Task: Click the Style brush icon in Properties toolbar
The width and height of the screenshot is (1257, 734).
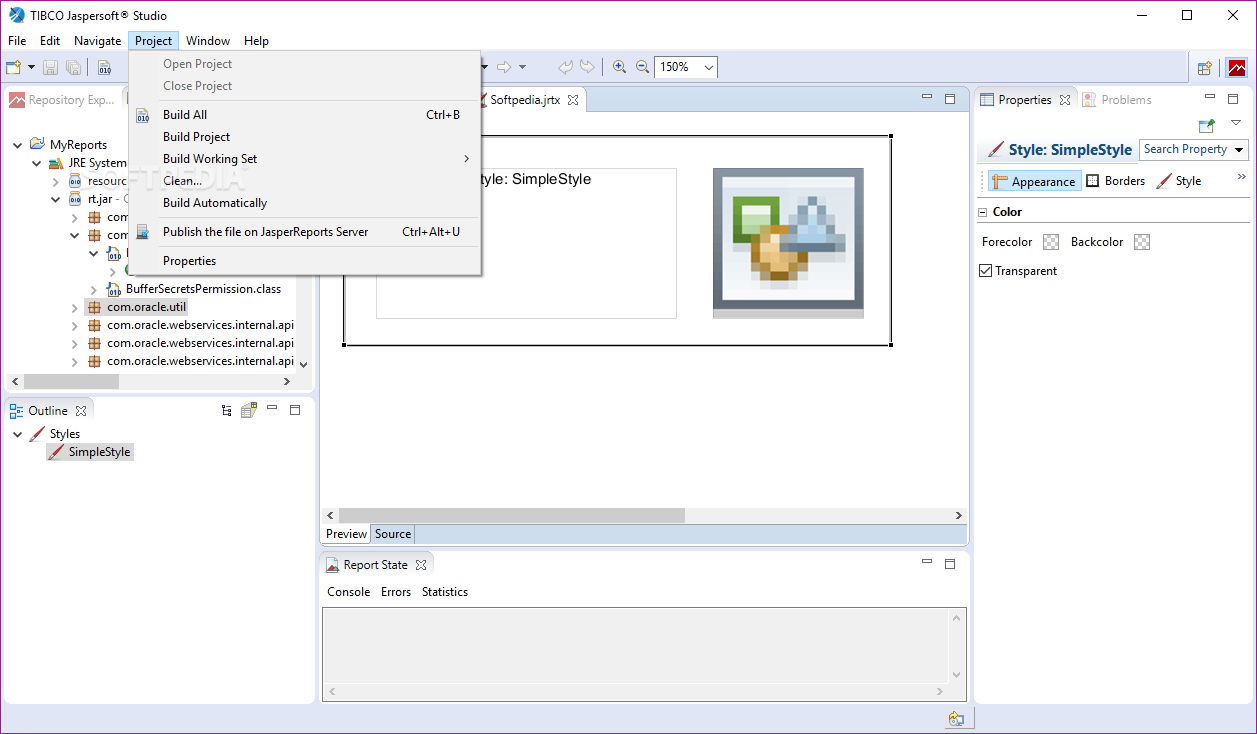Action: [x=1164, y=181]
